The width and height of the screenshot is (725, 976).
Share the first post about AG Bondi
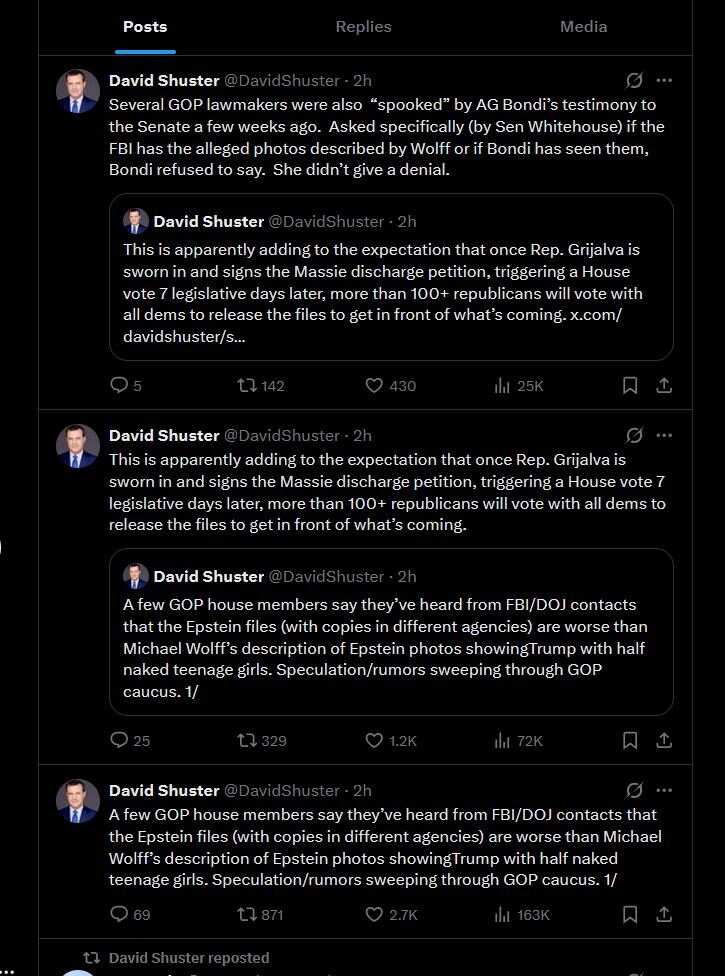[x=663, y=385]
